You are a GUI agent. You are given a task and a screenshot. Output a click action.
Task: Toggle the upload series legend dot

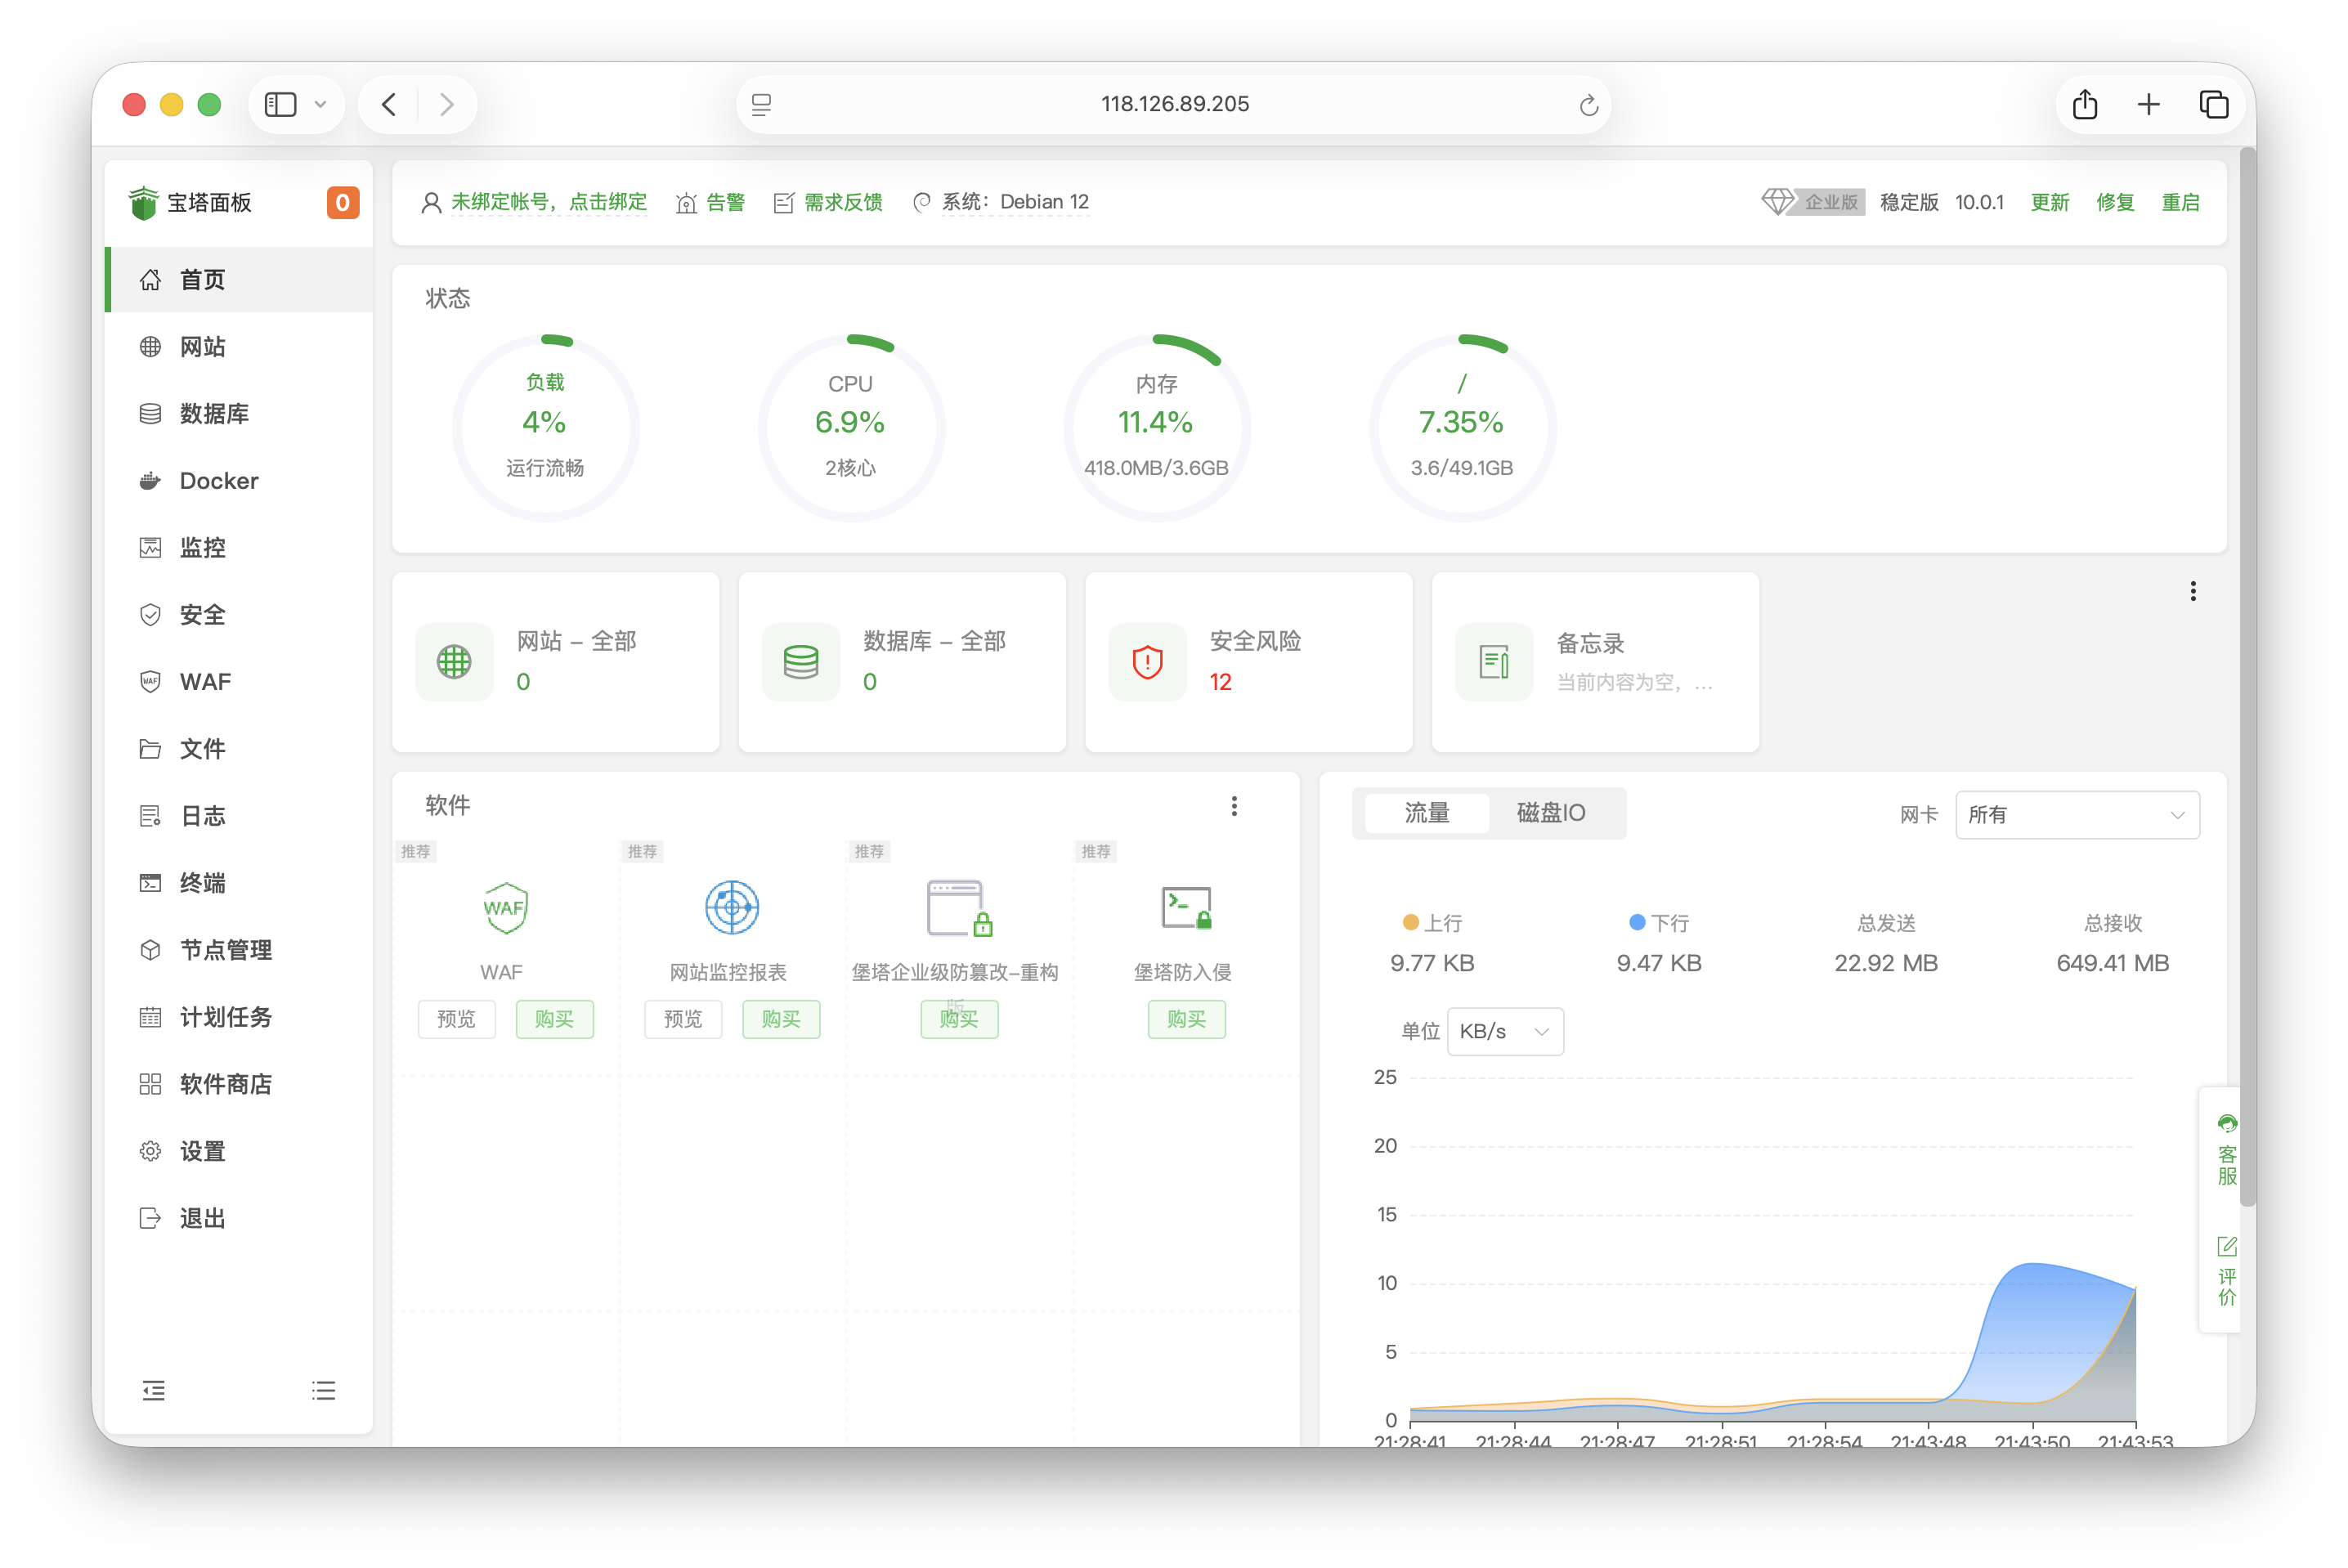tap(1410, 922)
